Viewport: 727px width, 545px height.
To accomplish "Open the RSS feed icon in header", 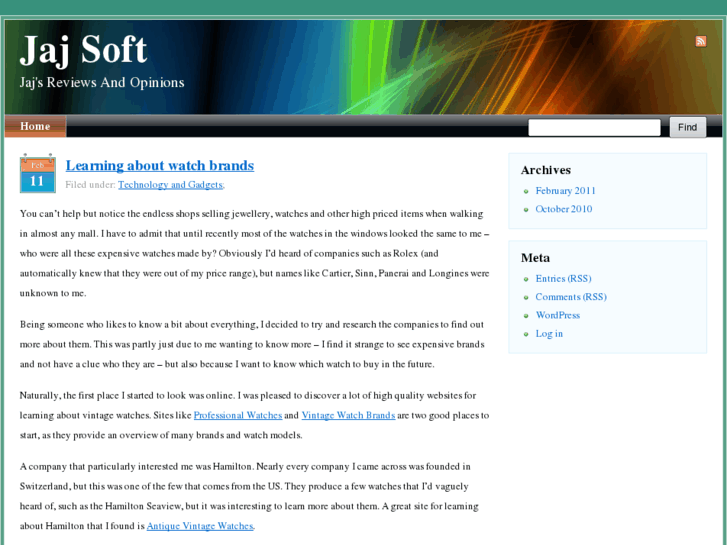I will pyautogui.click(x=701, y=41).
